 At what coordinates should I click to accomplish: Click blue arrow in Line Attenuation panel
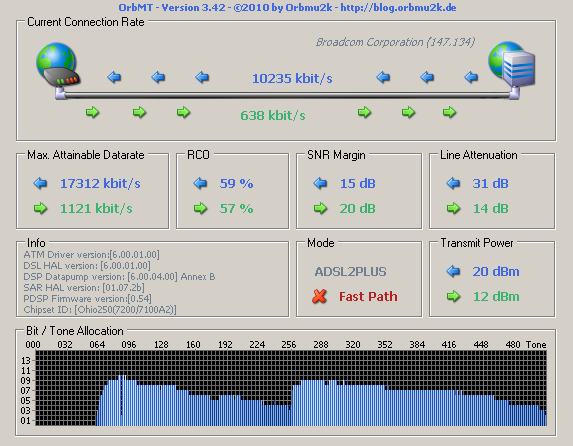(x=453, y=183)
